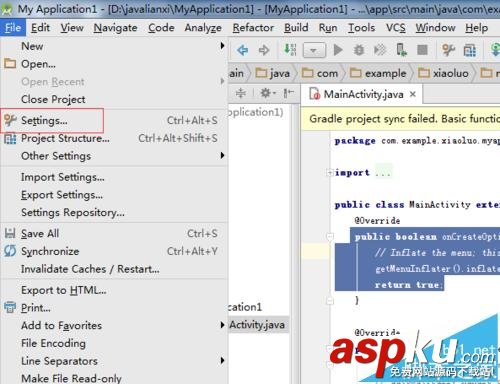Choose Invalidate Caches / Restart...
This screenshot has height=384, width=500.
pyautogui.click(x=114, y=269)
